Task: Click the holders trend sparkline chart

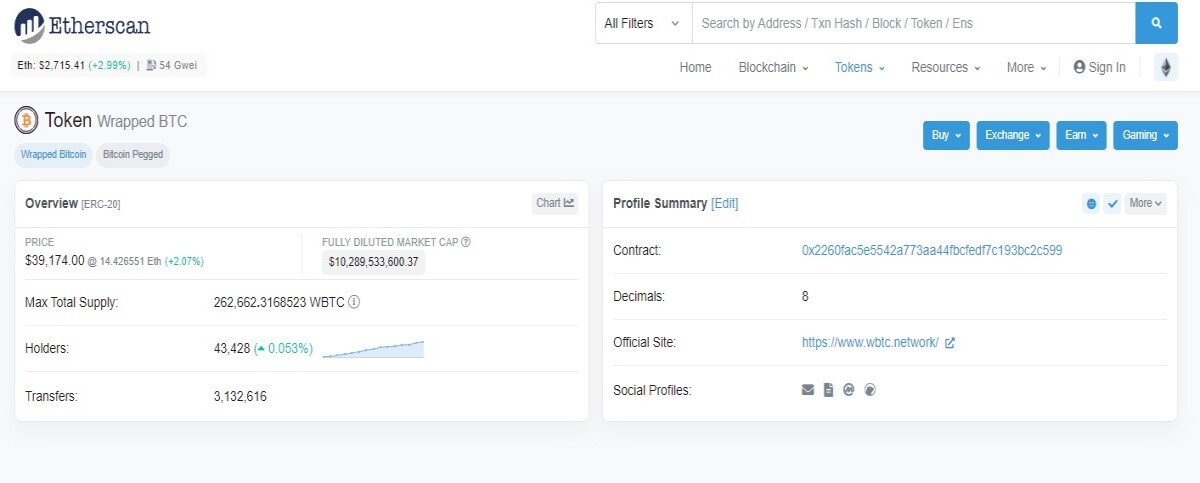Action: 373,349
